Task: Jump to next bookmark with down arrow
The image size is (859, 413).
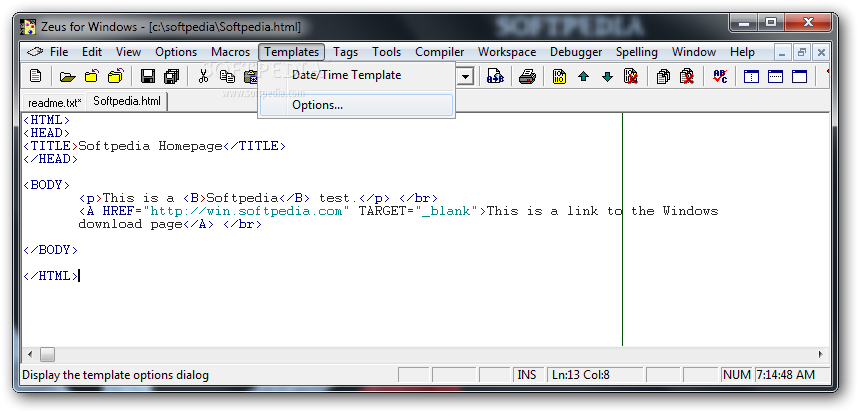Action: tap(607, 76)
